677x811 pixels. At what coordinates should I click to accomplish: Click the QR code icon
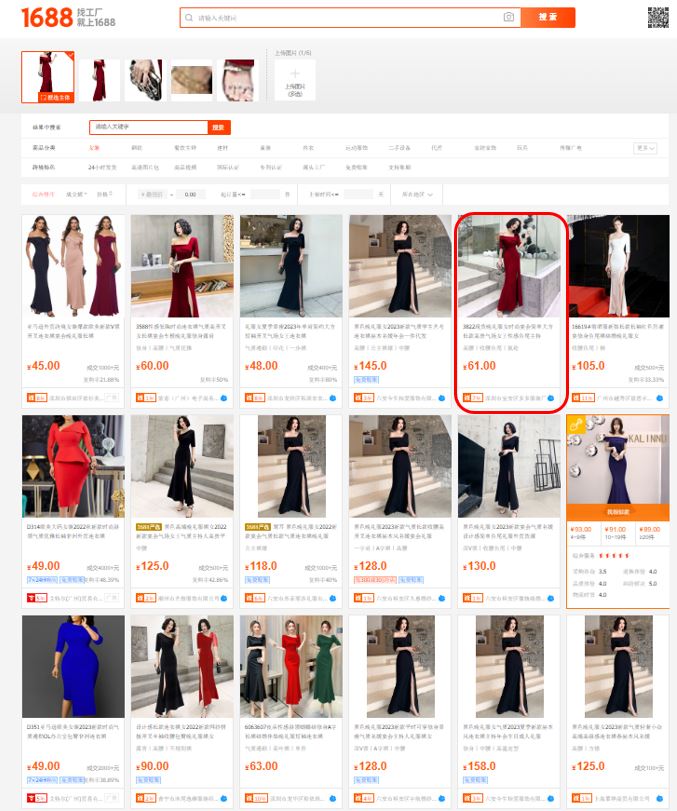point(658,17)
